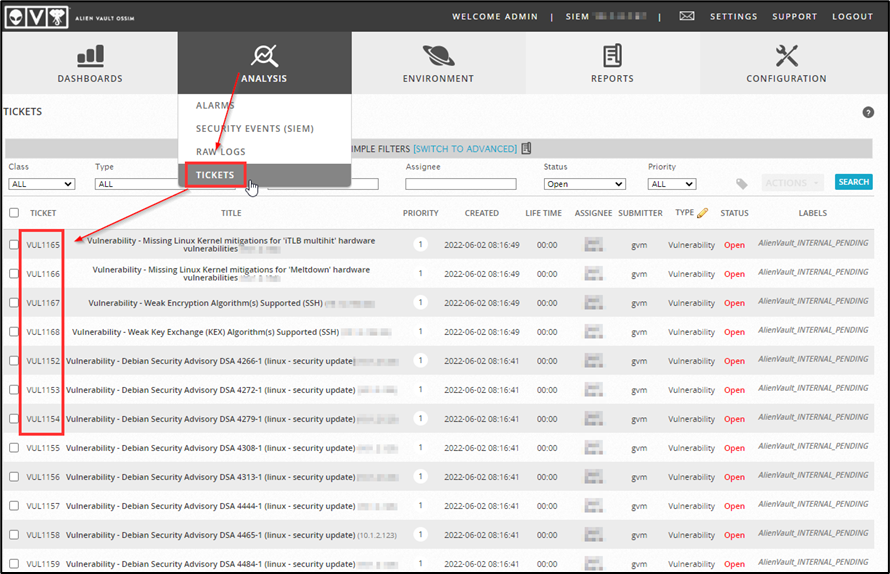Expand the Priority filter dropdown
This screenshot has width=890, height=574.
click(672, 184)
